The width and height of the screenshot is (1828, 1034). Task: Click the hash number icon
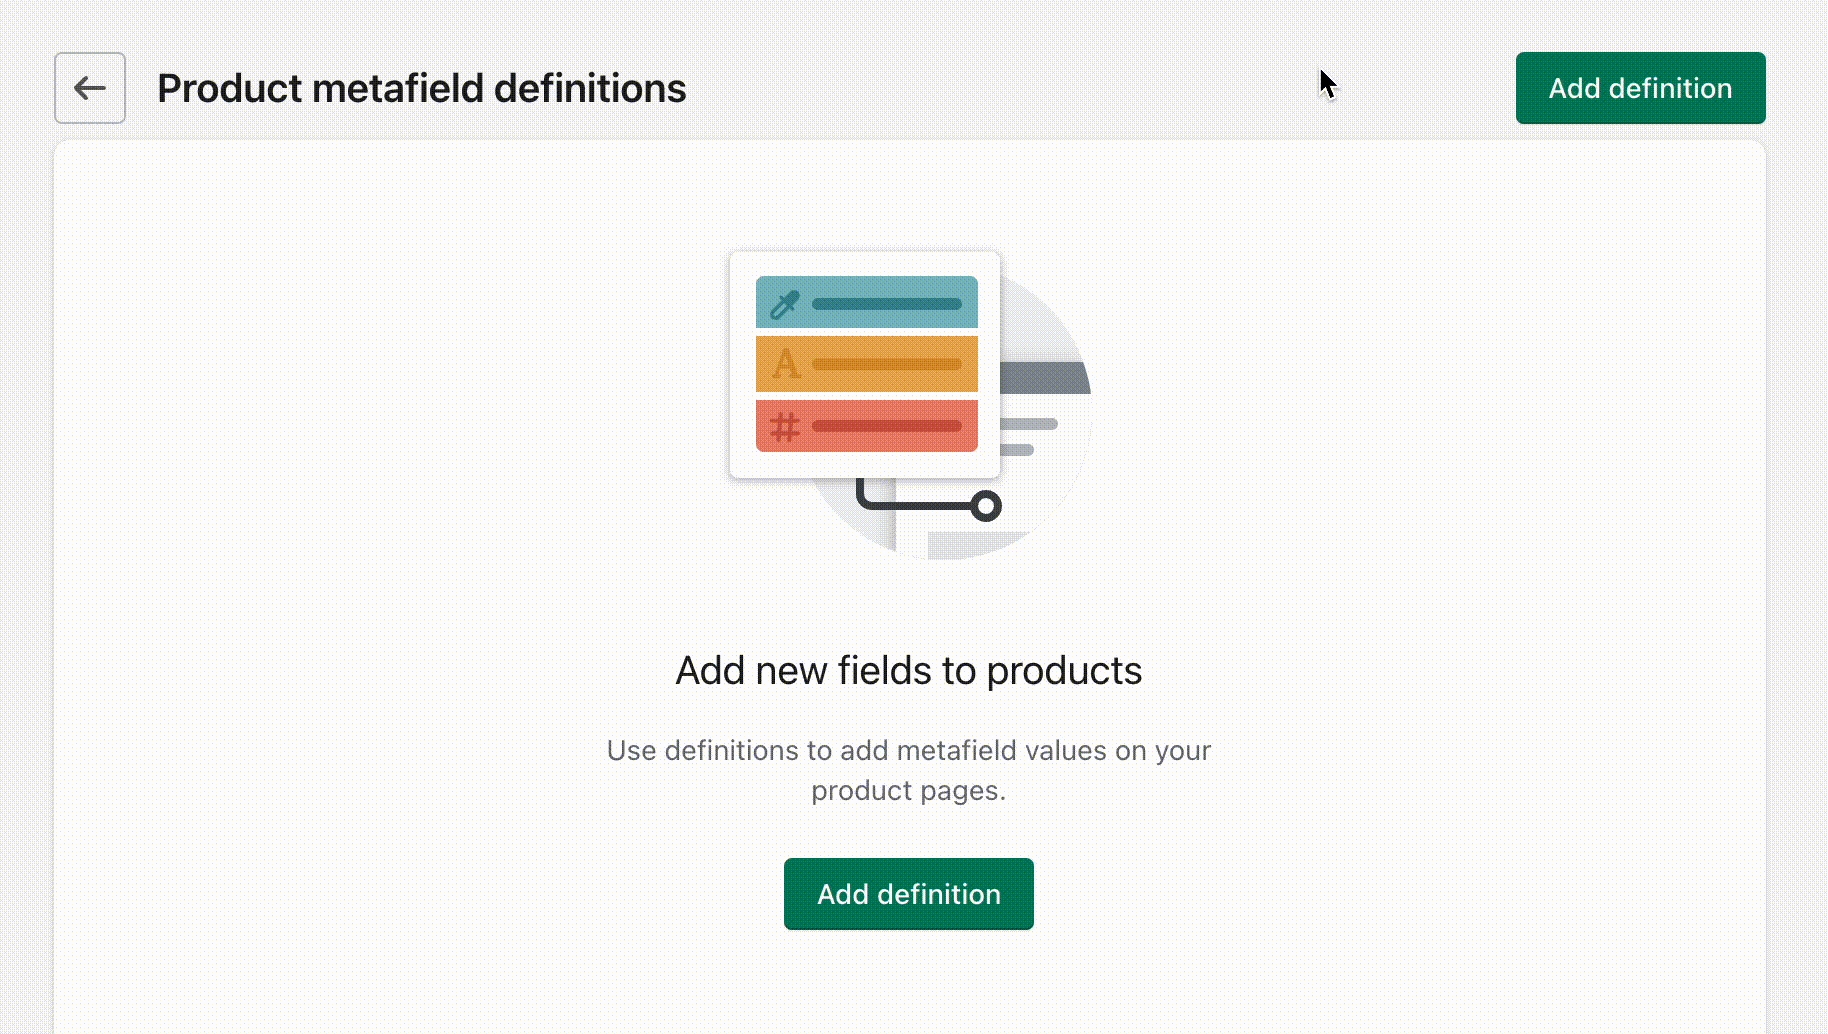(784, 427)
